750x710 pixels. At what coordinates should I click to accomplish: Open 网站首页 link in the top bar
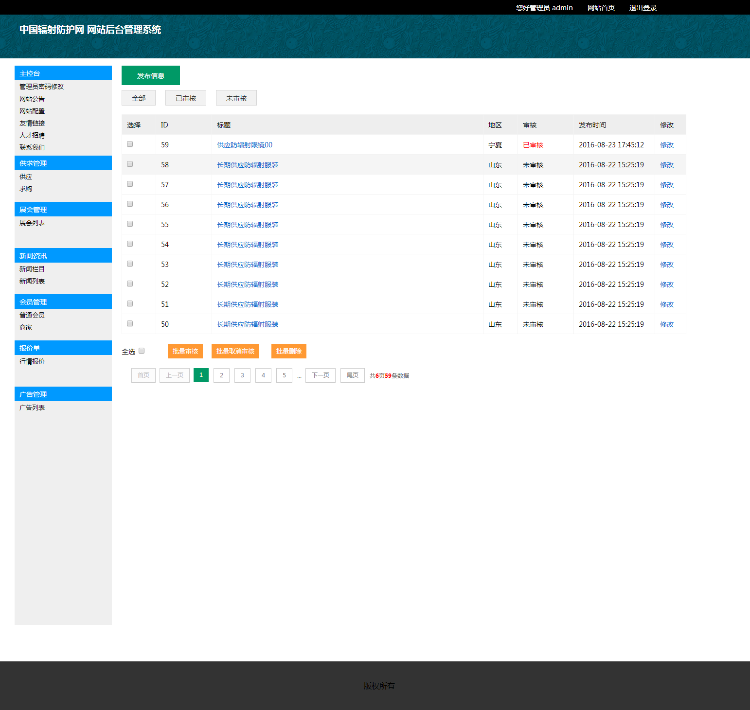[x=601, y=7]
